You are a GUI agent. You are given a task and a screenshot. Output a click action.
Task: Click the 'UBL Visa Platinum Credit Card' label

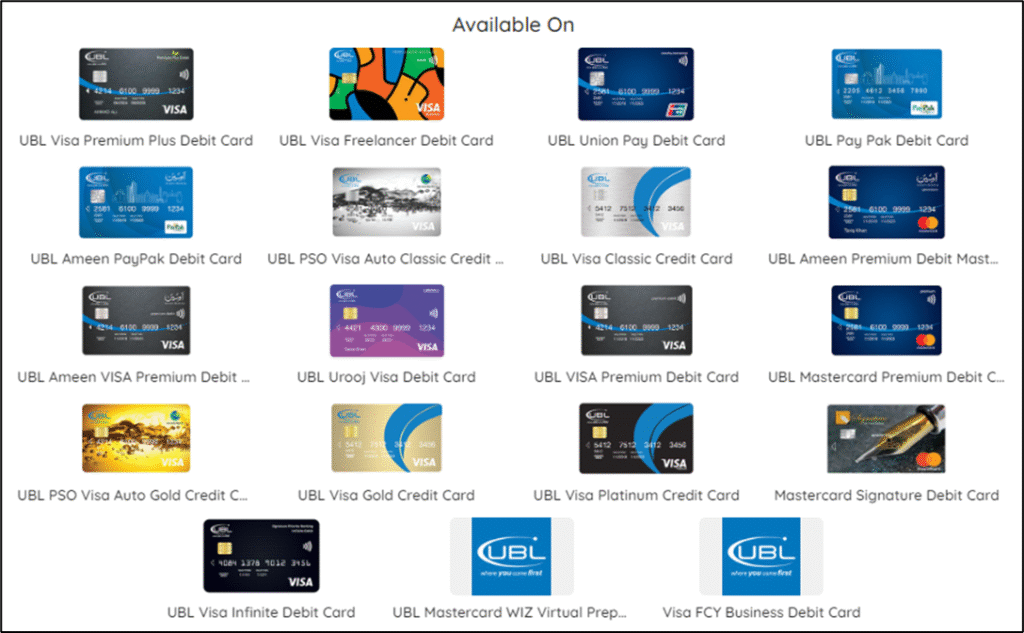click(x=636, y=495)
